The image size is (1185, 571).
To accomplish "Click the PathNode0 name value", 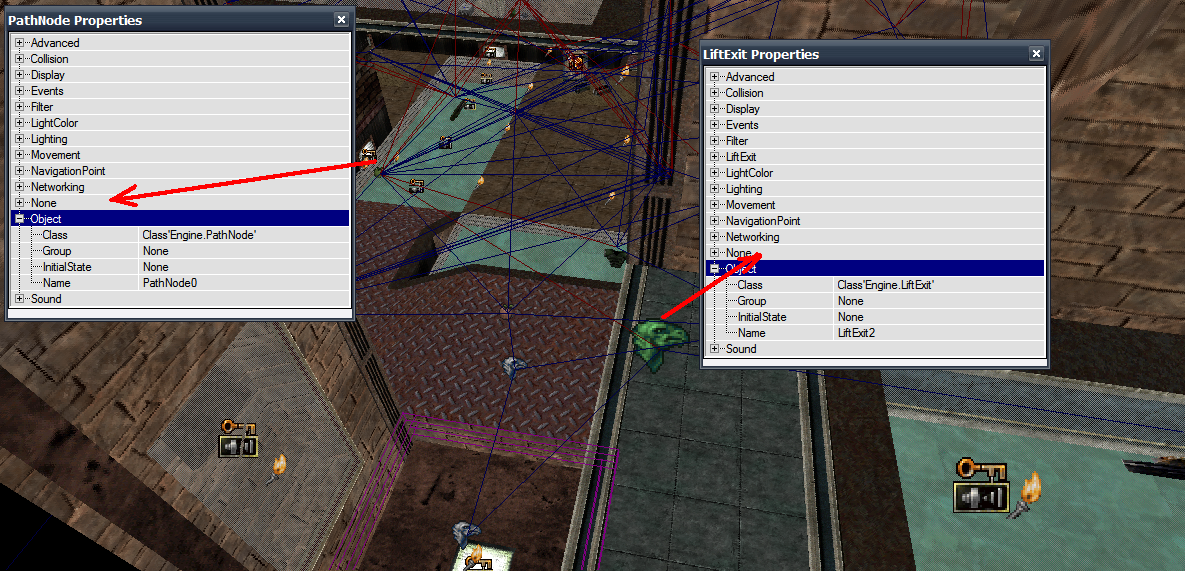I will (244, 283).
